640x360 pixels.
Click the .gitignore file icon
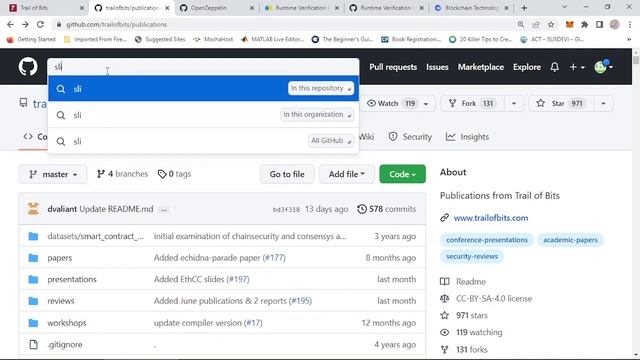point(33,344)
